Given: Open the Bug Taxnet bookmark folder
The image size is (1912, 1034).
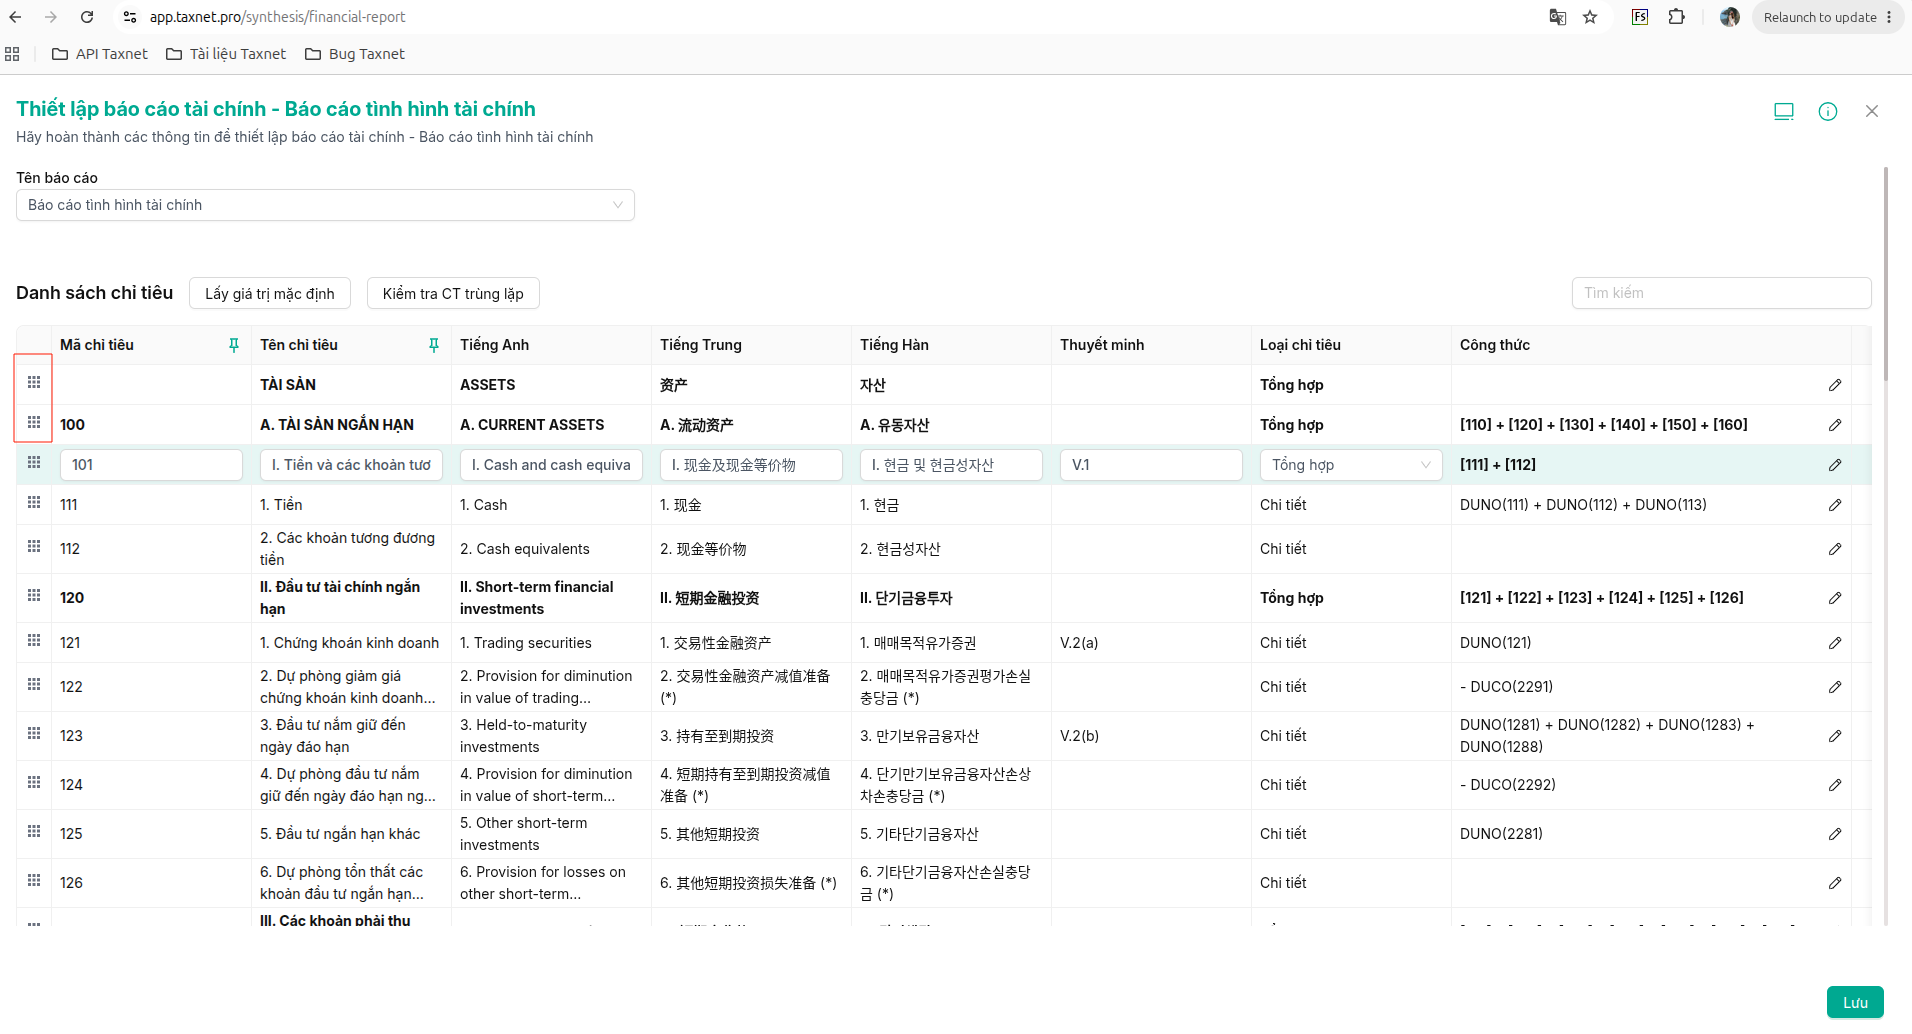Looking at the screenshot, I should 355,54.
